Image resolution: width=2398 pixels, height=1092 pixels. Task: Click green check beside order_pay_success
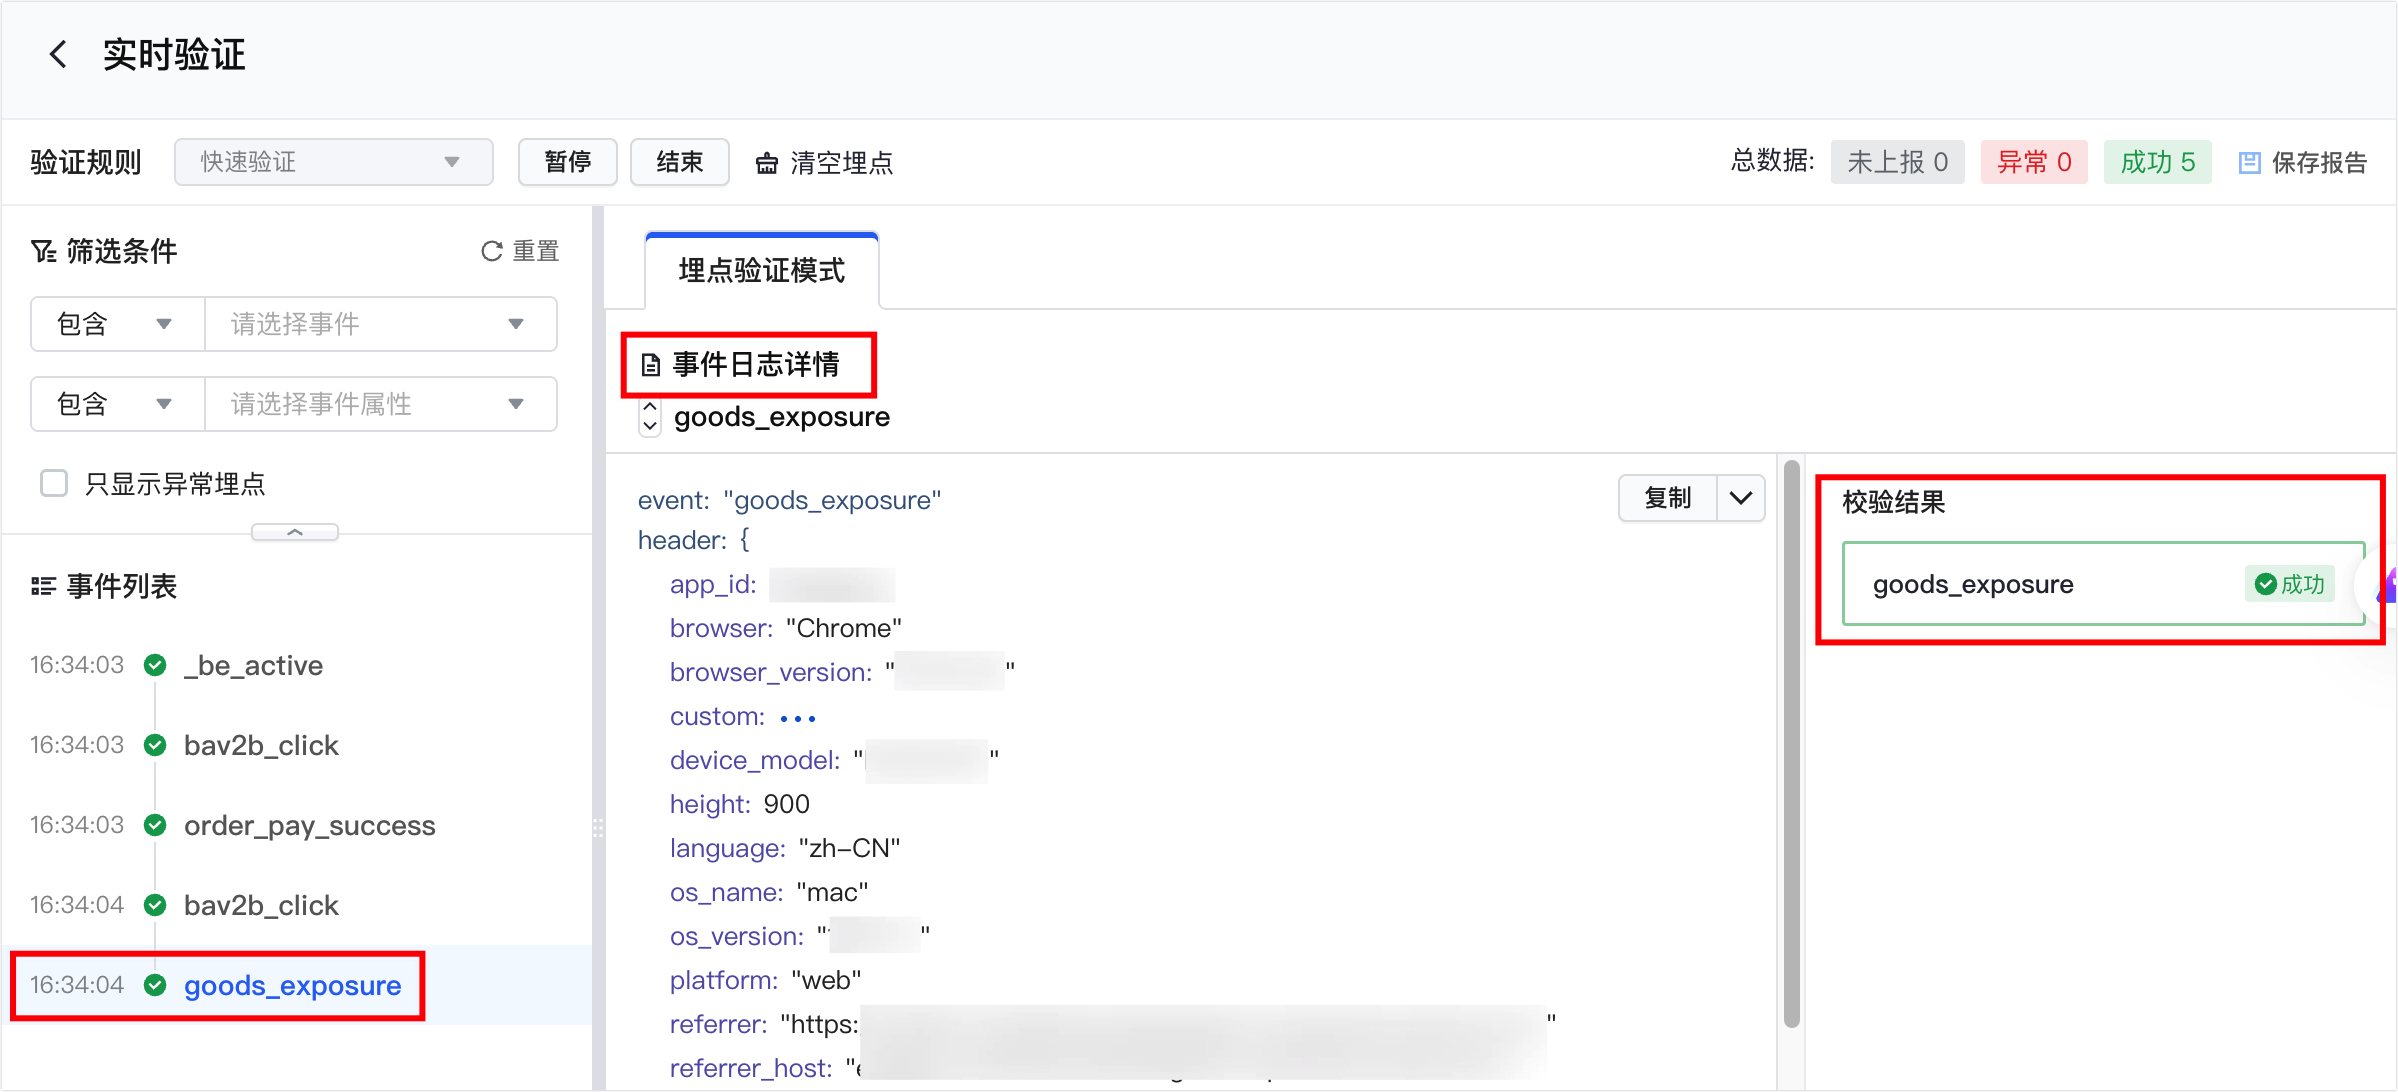pyautogui.click(x=155, y=825)
